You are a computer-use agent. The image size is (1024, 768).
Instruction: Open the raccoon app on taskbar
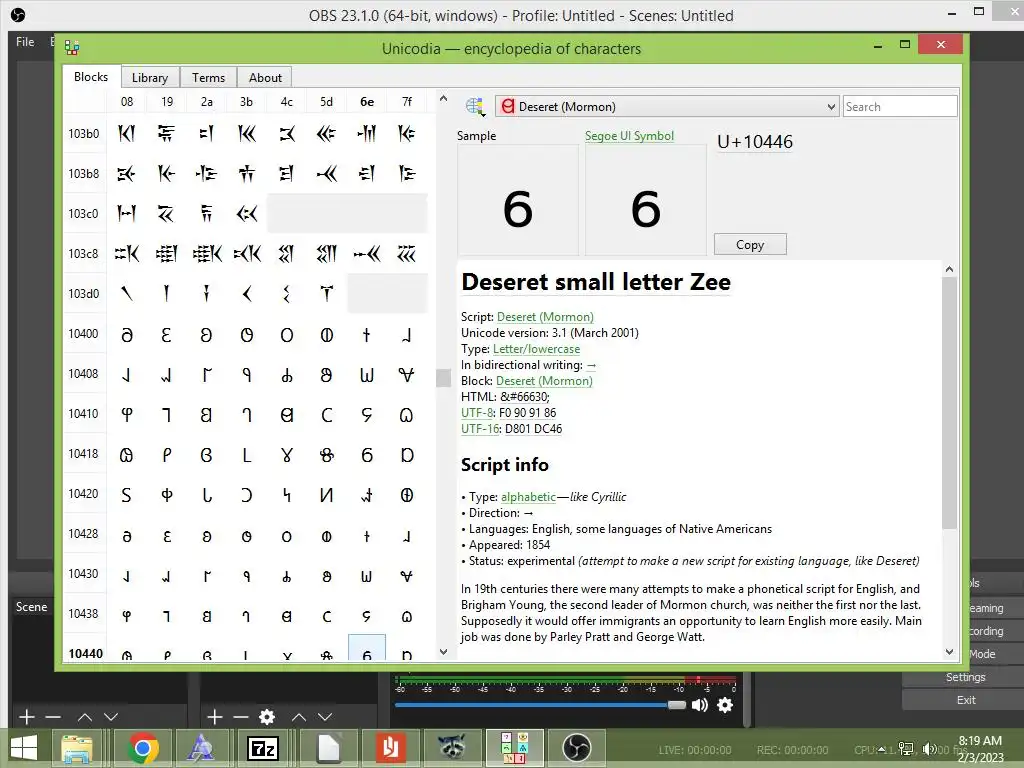click(451, 748)
